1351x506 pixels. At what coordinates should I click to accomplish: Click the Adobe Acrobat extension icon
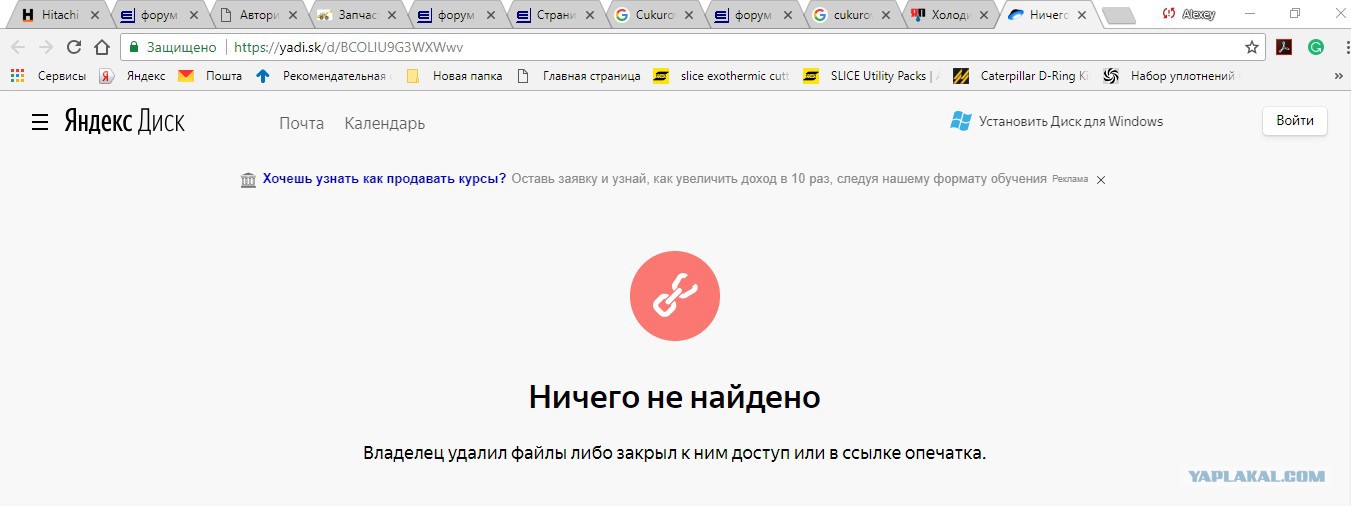(1284, 47)
